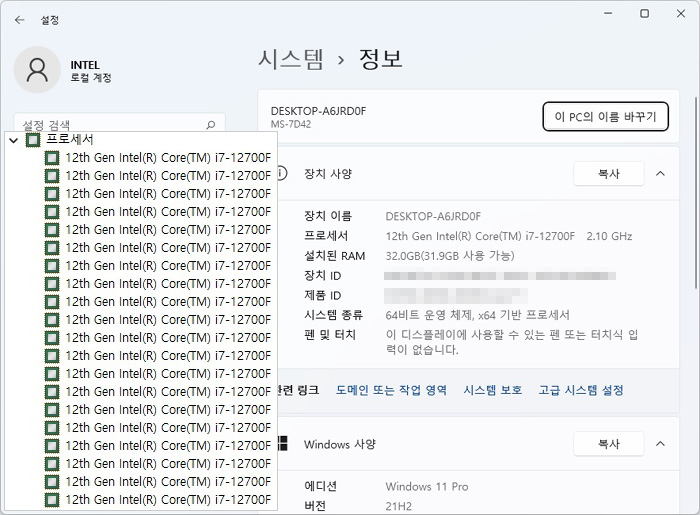Click the Windows logo beside Windows 사양
Screen dimensions: 700x515
284,444
